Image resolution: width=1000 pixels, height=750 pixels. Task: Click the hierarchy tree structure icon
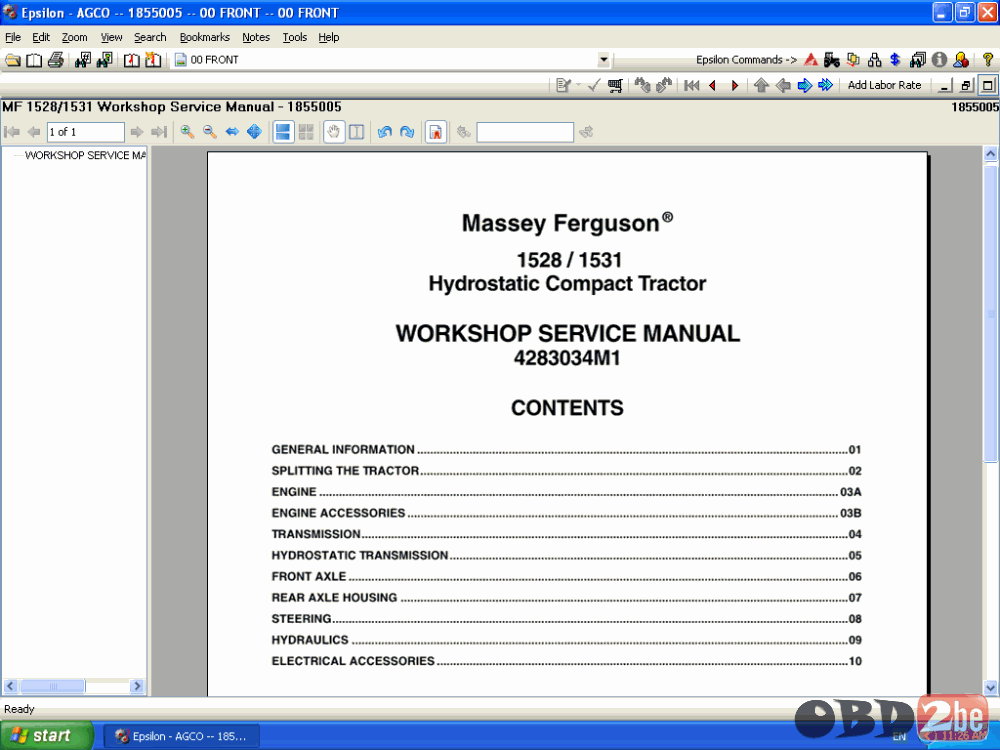[874, 60]
